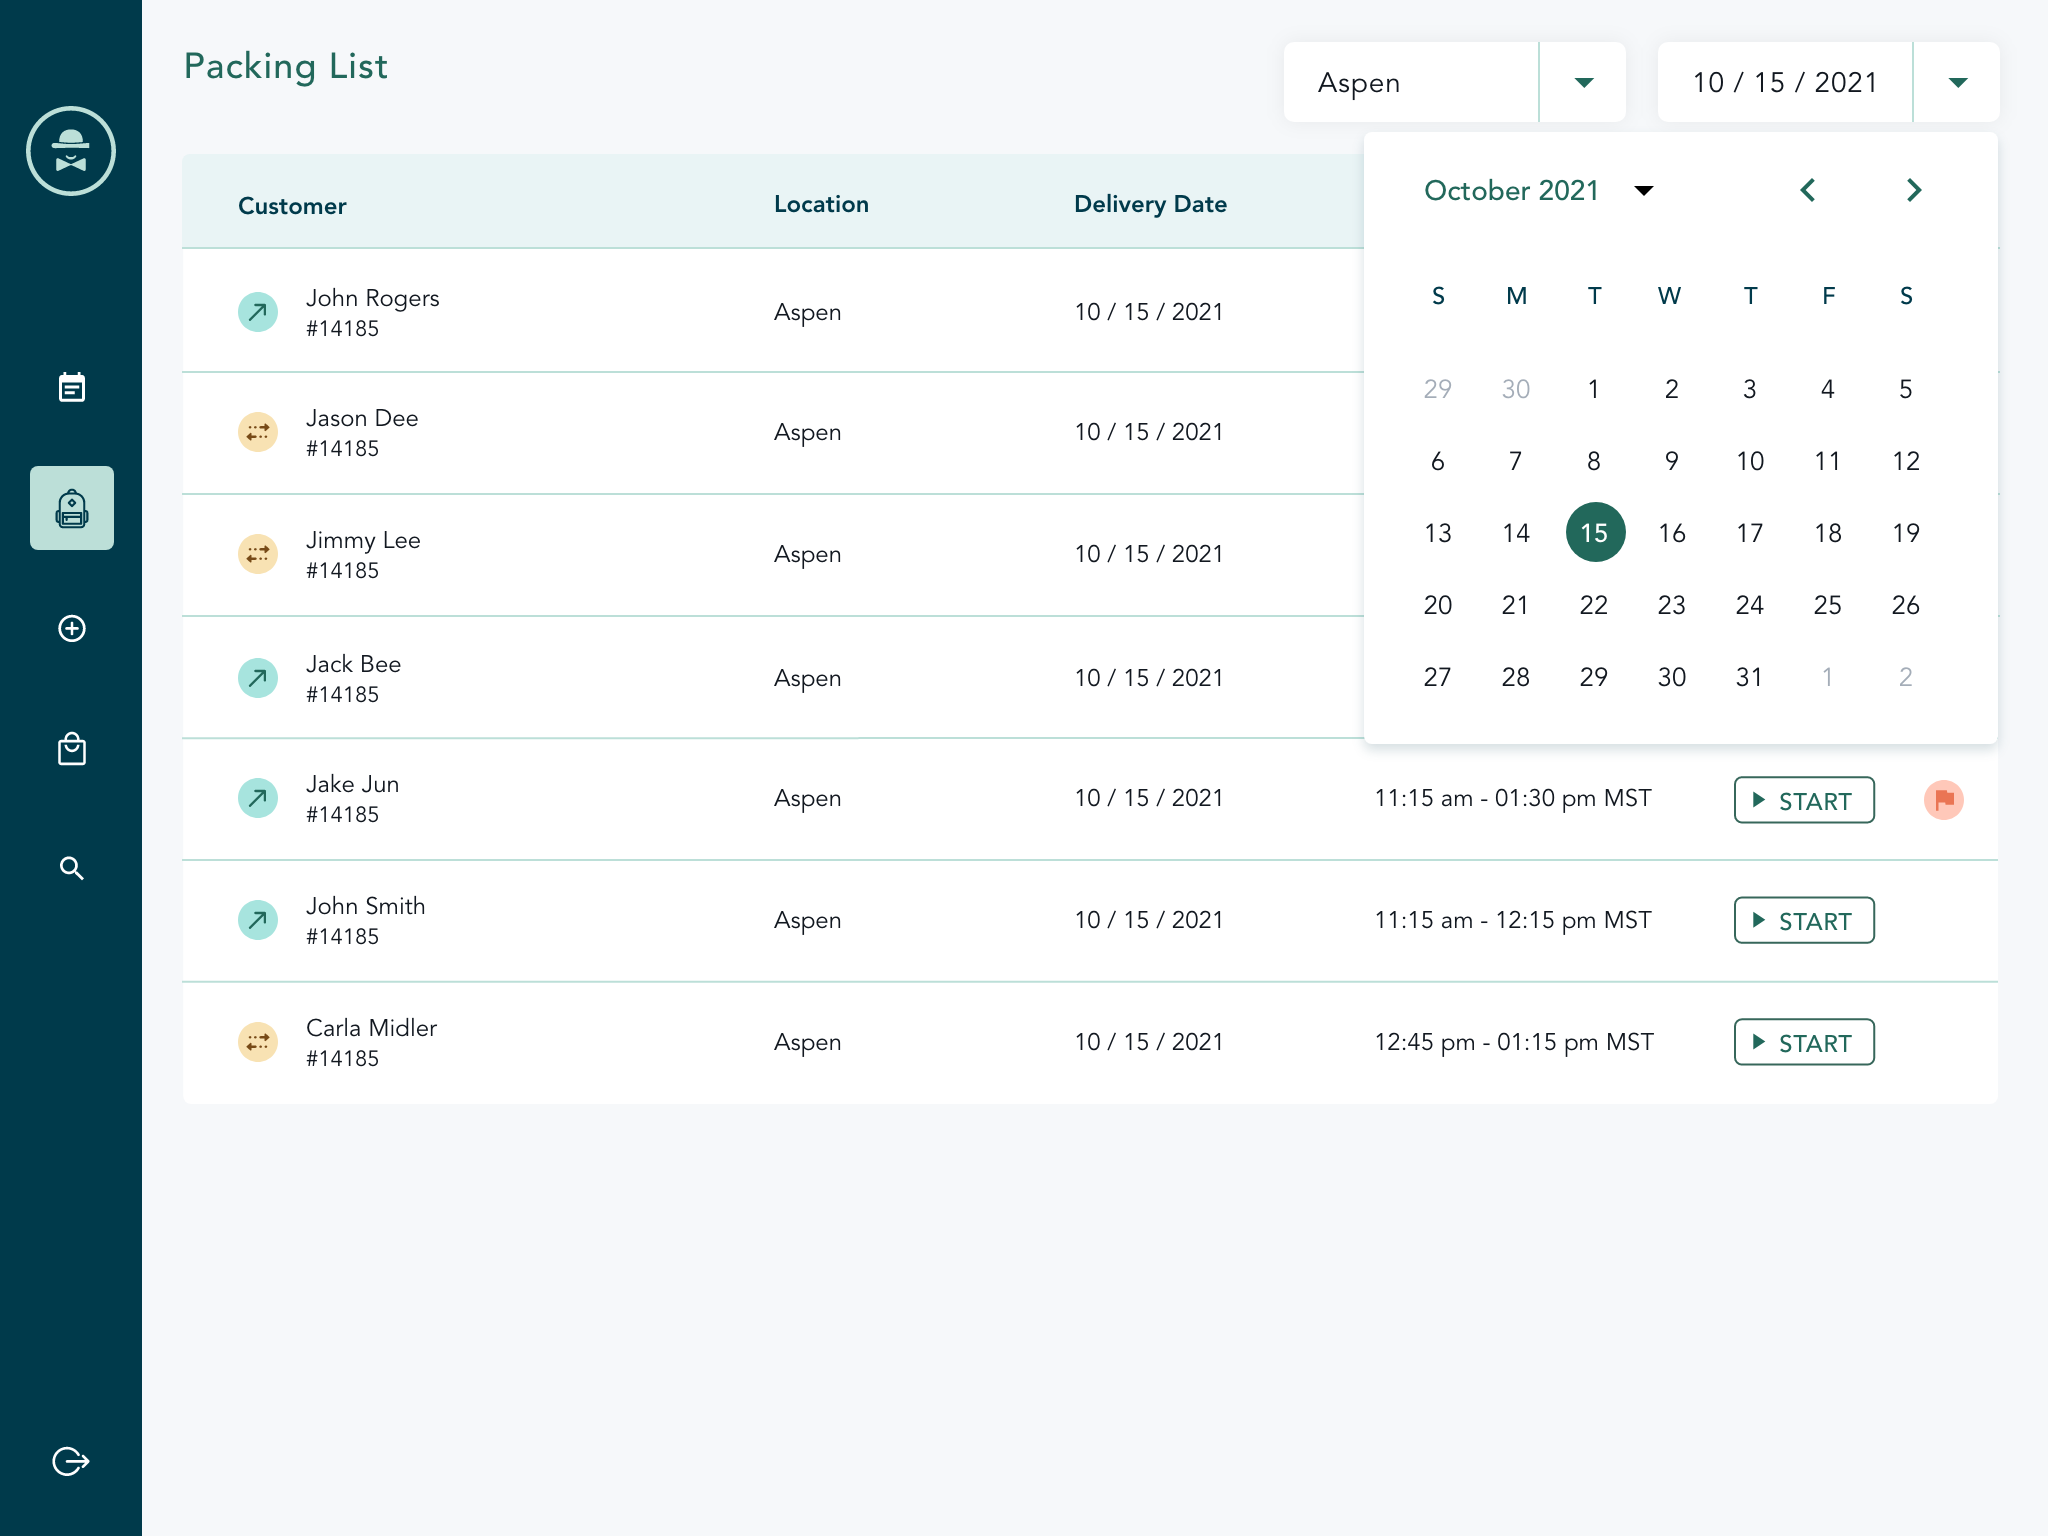2048x1536 pixels.
Task: Select the backpack packing list sidebar icon
Action: coord(71,508)
